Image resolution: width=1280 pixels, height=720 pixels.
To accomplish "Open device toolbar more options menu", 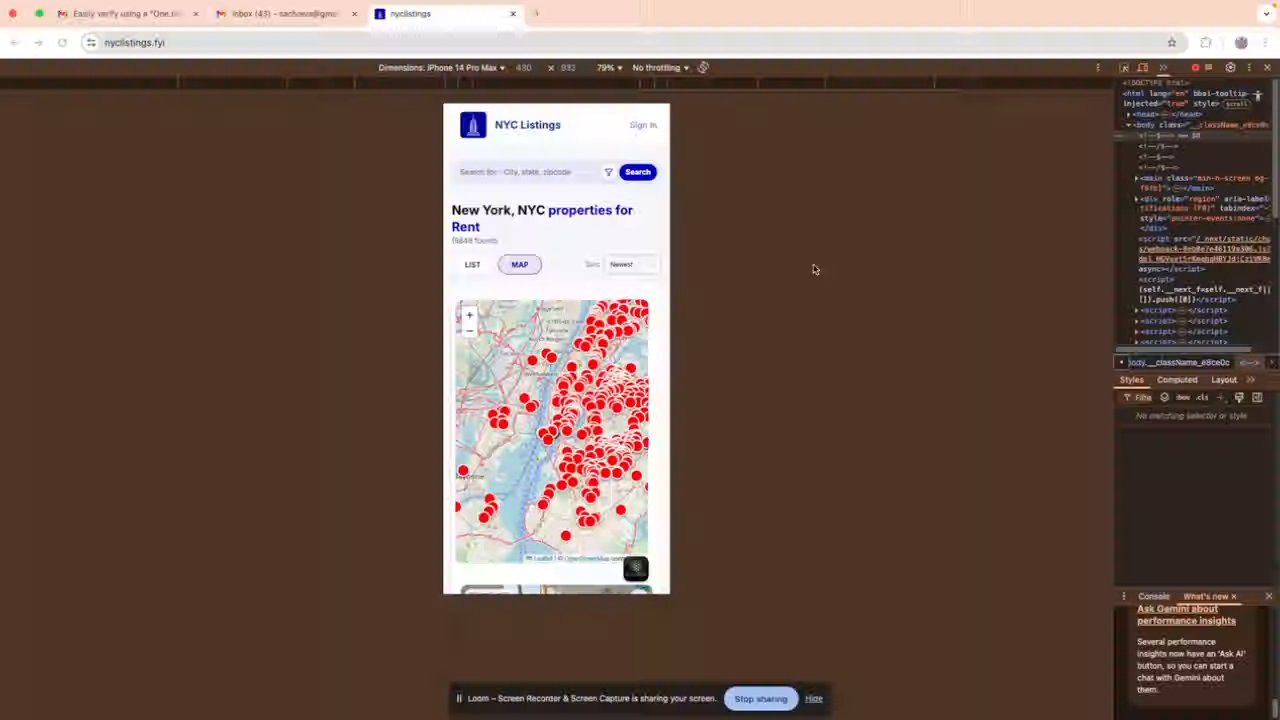I will (1098, 68).
